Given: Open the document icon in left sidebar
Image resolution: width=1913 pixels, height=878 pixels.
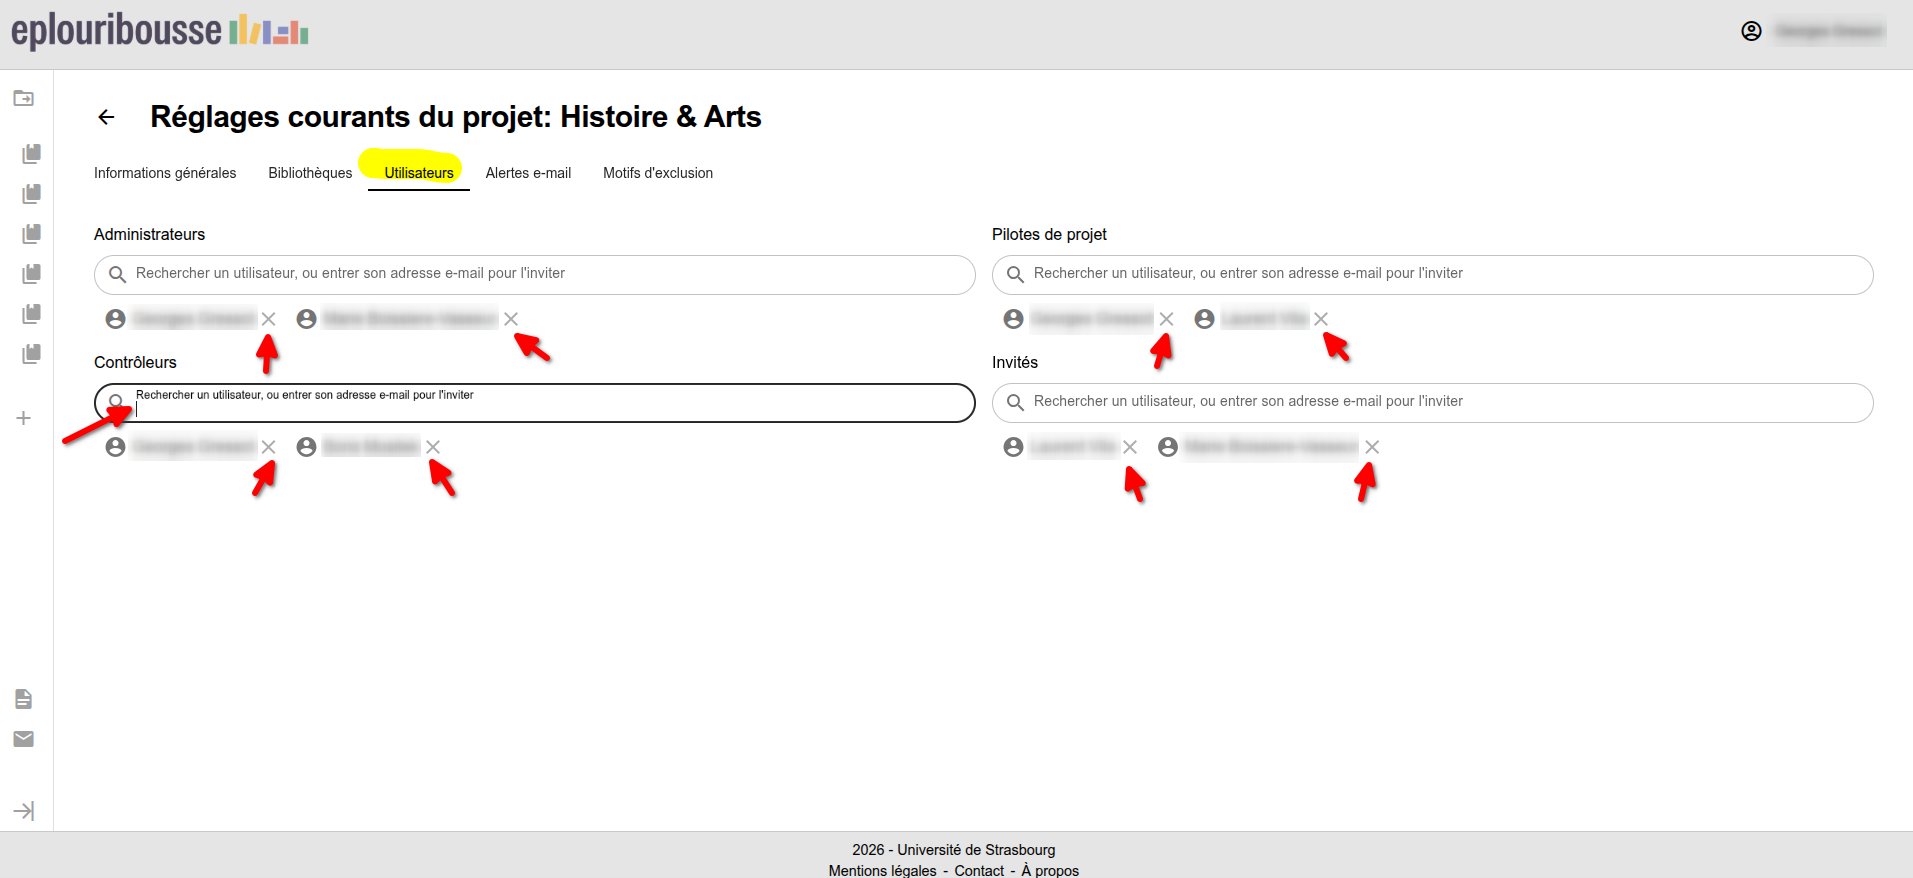Looking at the screenshot, I should [24, 699].
